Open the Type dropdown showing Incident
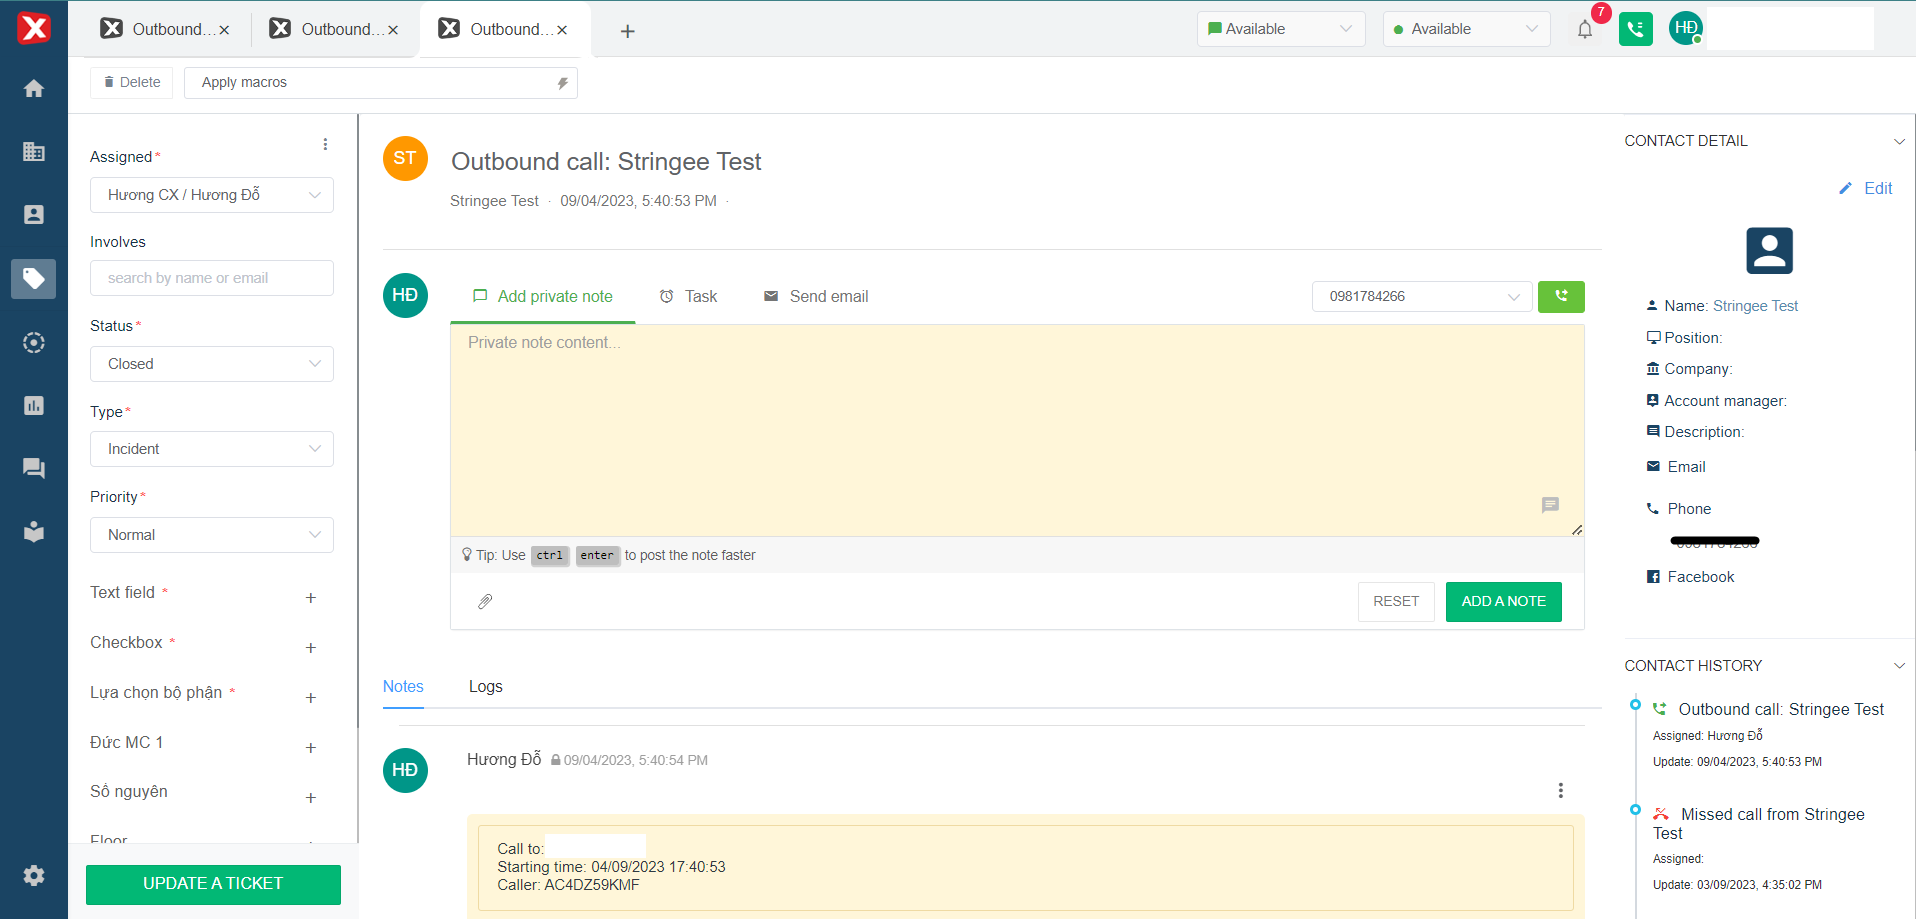The image size is (1916, 919). [x=212, y=449]
